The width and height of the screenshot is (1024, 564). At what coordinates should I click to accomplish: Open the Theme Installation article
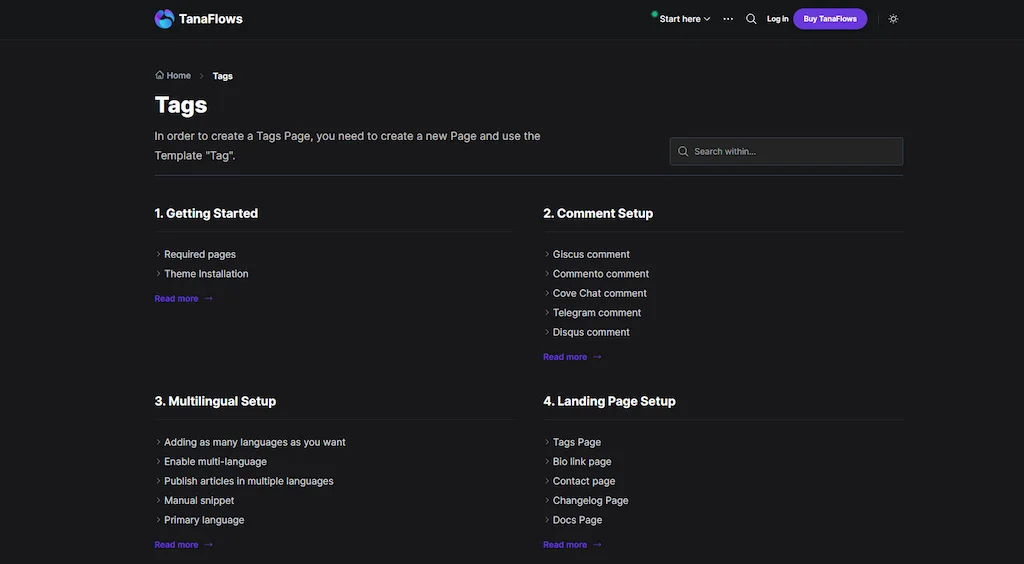[x=206, y=274]
